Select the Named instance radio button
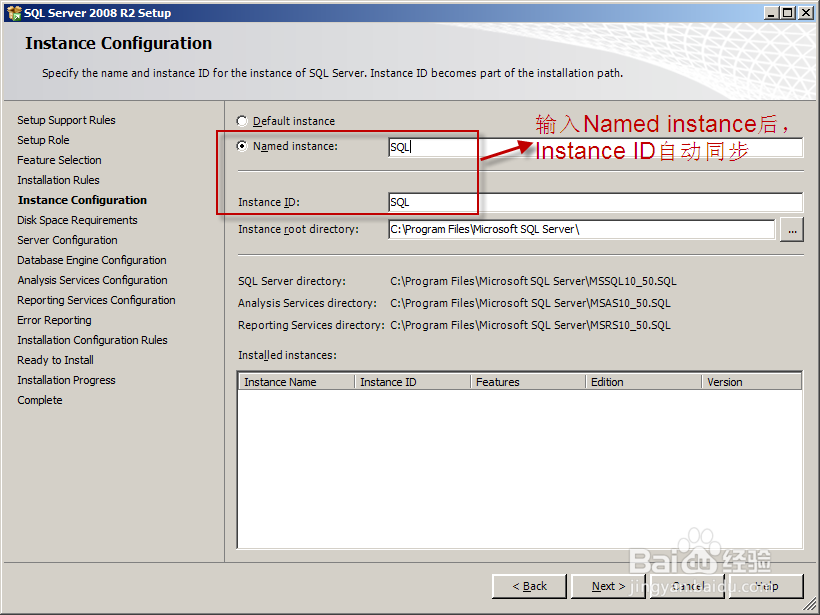The height and width of the screenshot is (615, 820). (x=242, y=146)
